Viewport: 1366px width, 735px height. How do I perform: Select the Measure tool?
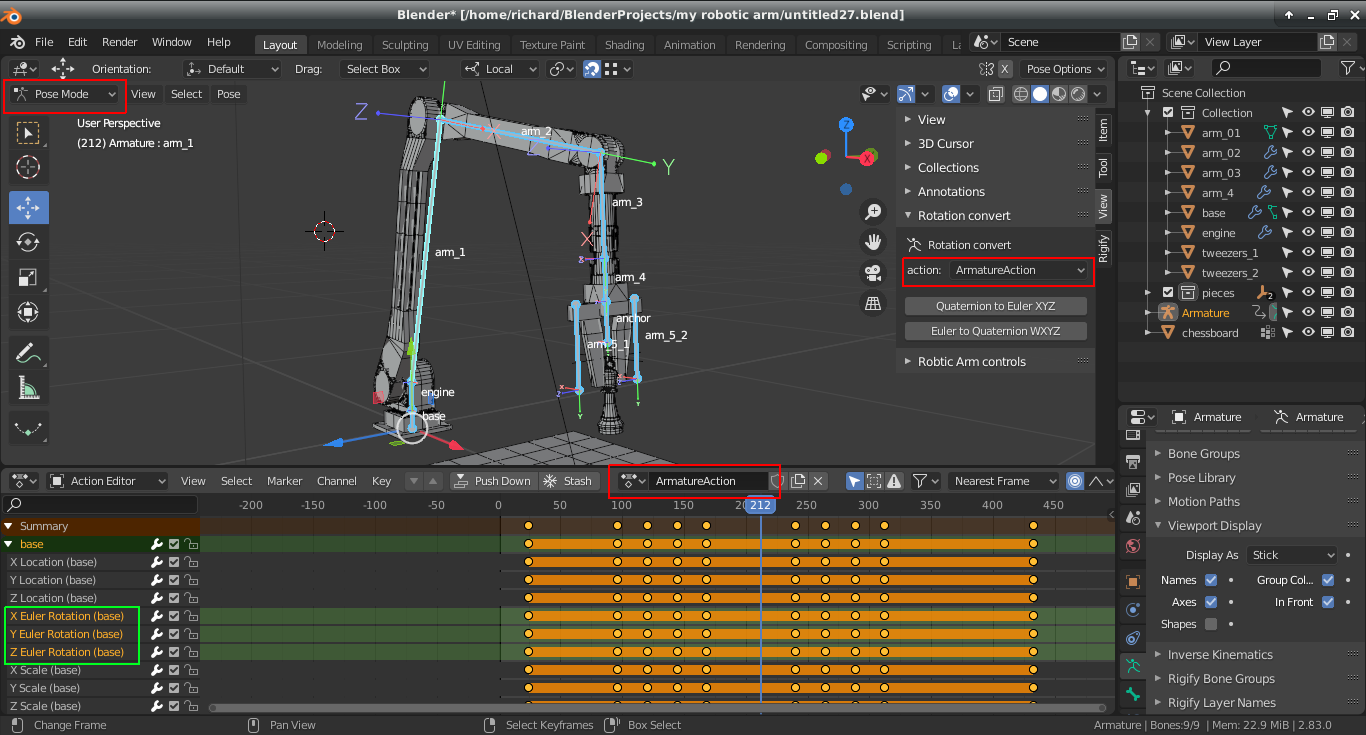coord(27,387)
